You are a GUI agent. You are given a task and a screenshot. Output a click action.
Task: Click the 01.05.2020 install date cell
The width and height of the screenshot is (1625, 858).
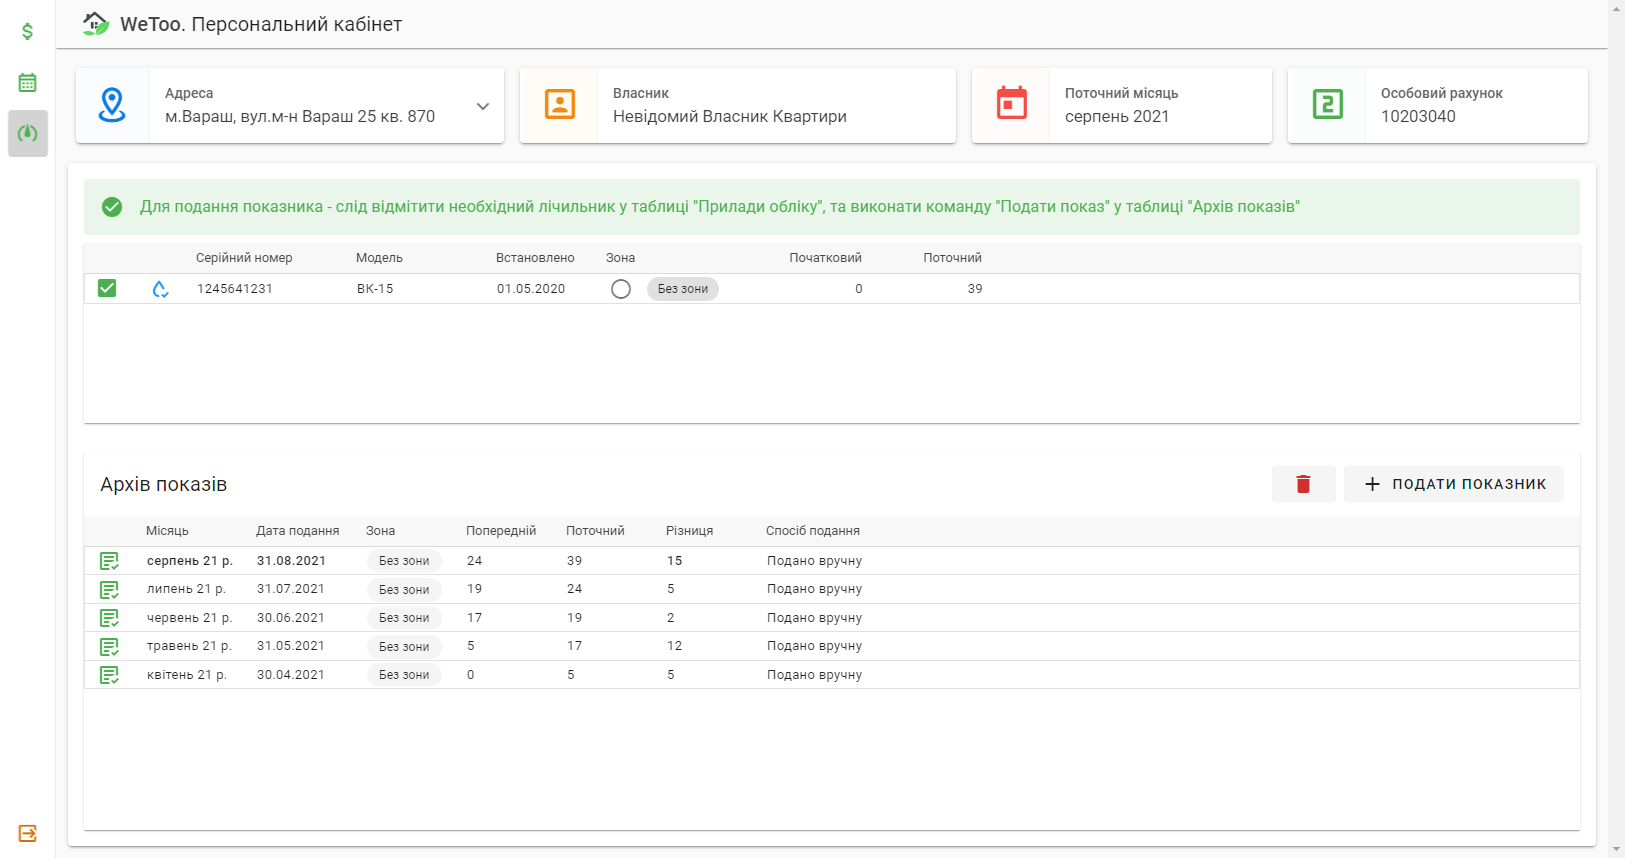coord(531,289)
